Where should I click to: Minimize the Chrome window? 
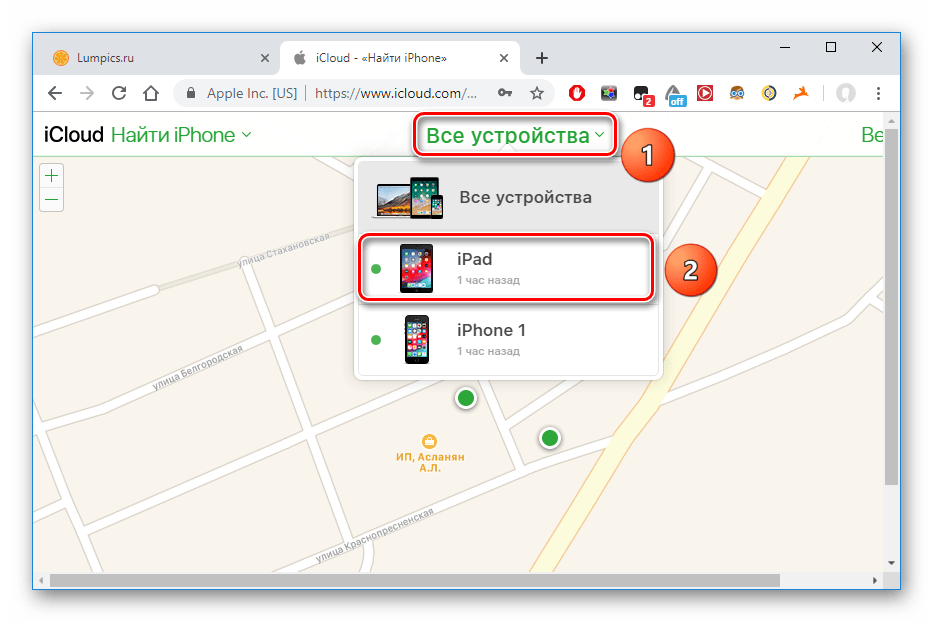click(785, 47)
